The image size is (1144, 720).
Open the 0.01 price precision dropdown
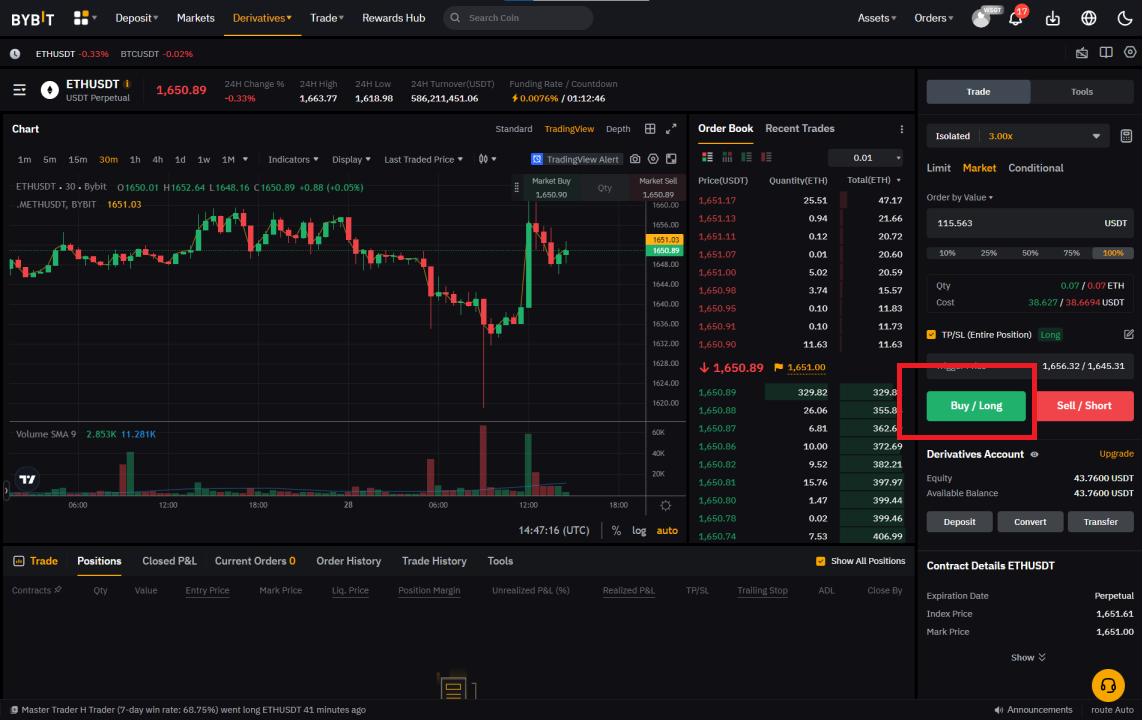click(x=866, y=158)
